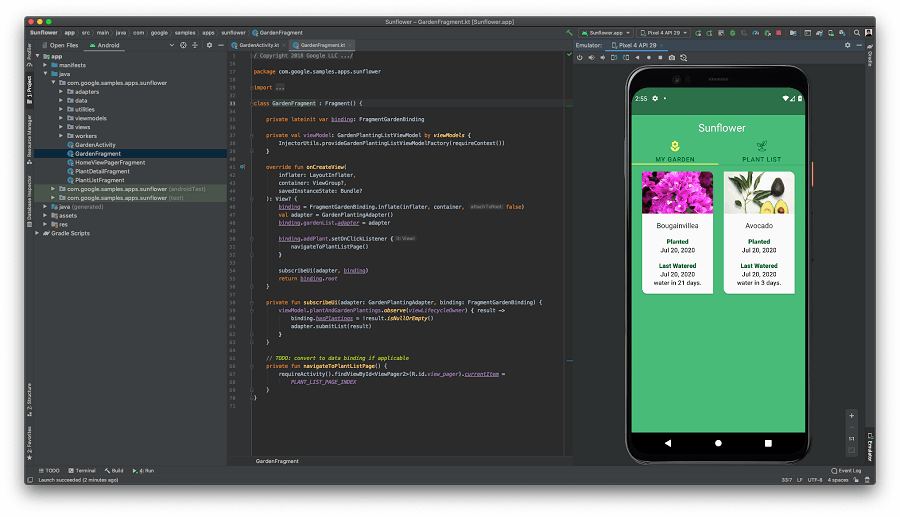
Task: Click the phone's recent apps square
Action: [x=768, y=443]
